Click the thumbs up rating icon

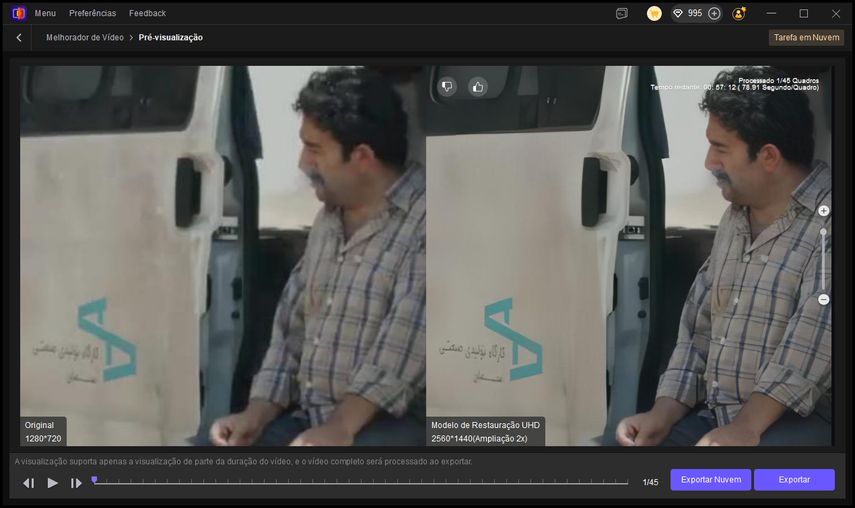click(477, 87)
